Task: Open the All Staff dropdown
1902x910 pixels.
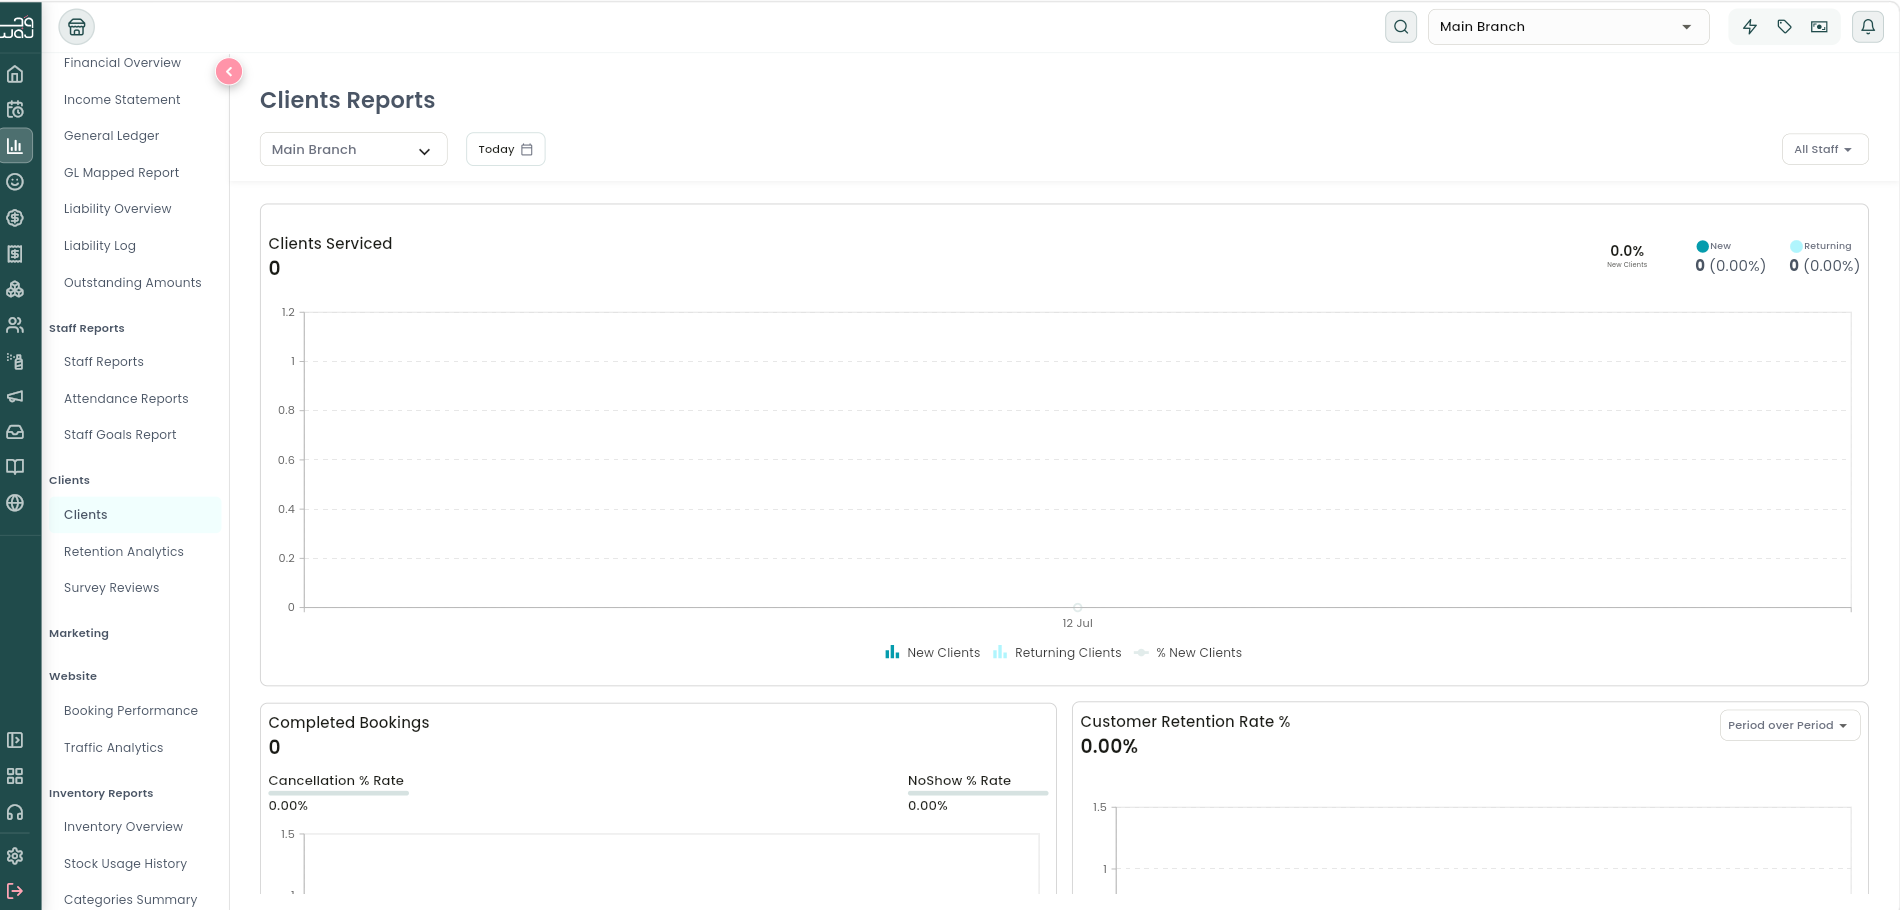Action: point(1824,149)
